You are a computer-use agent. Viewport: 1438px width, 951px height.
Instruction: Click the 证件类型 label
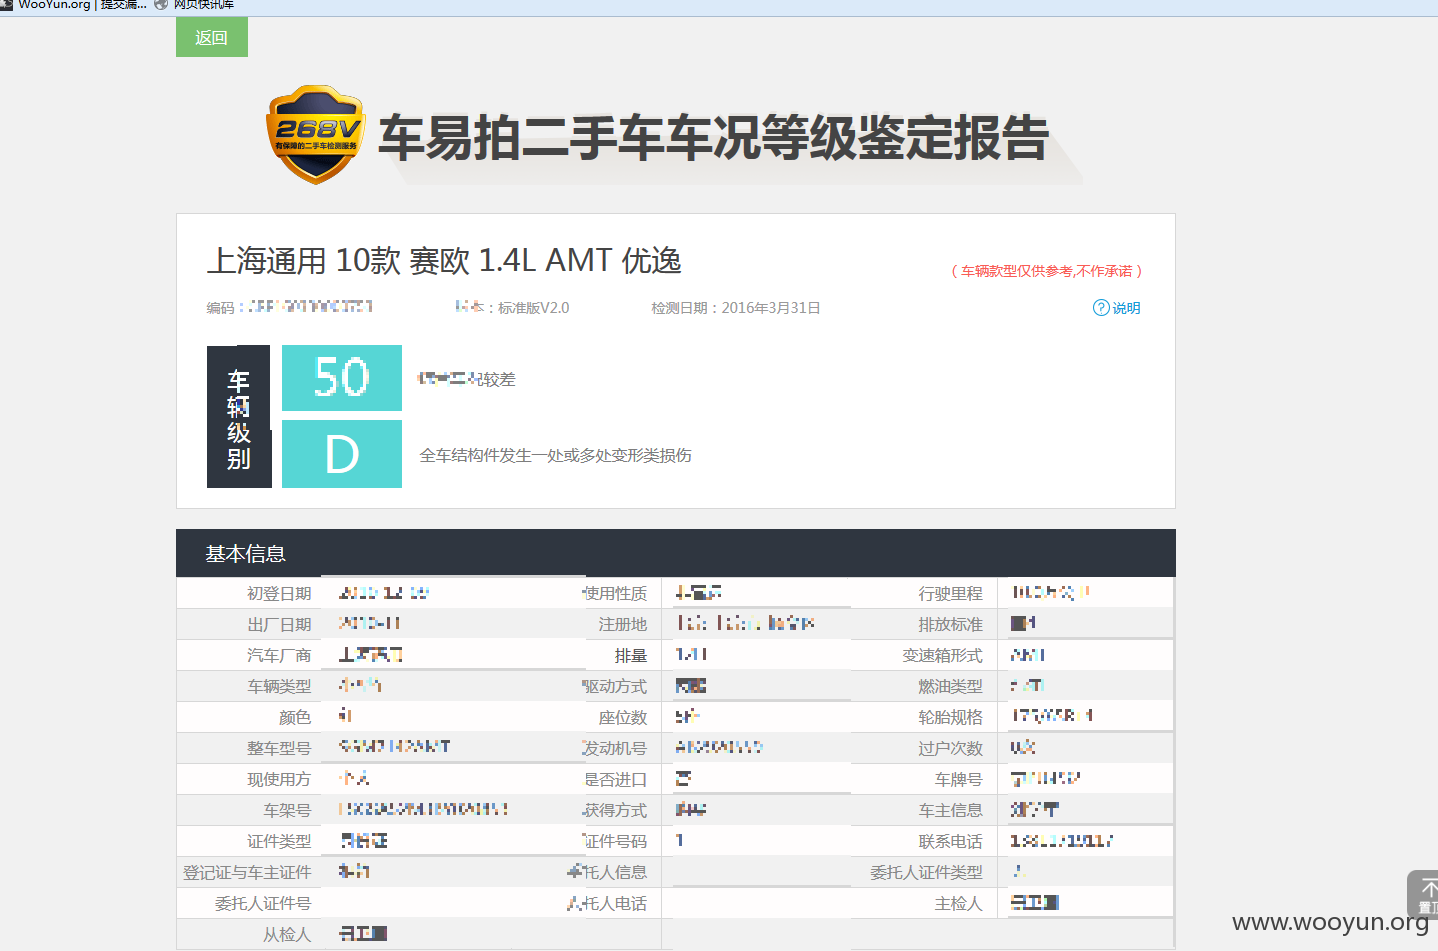pyautogui.click(x=280, y=842)
